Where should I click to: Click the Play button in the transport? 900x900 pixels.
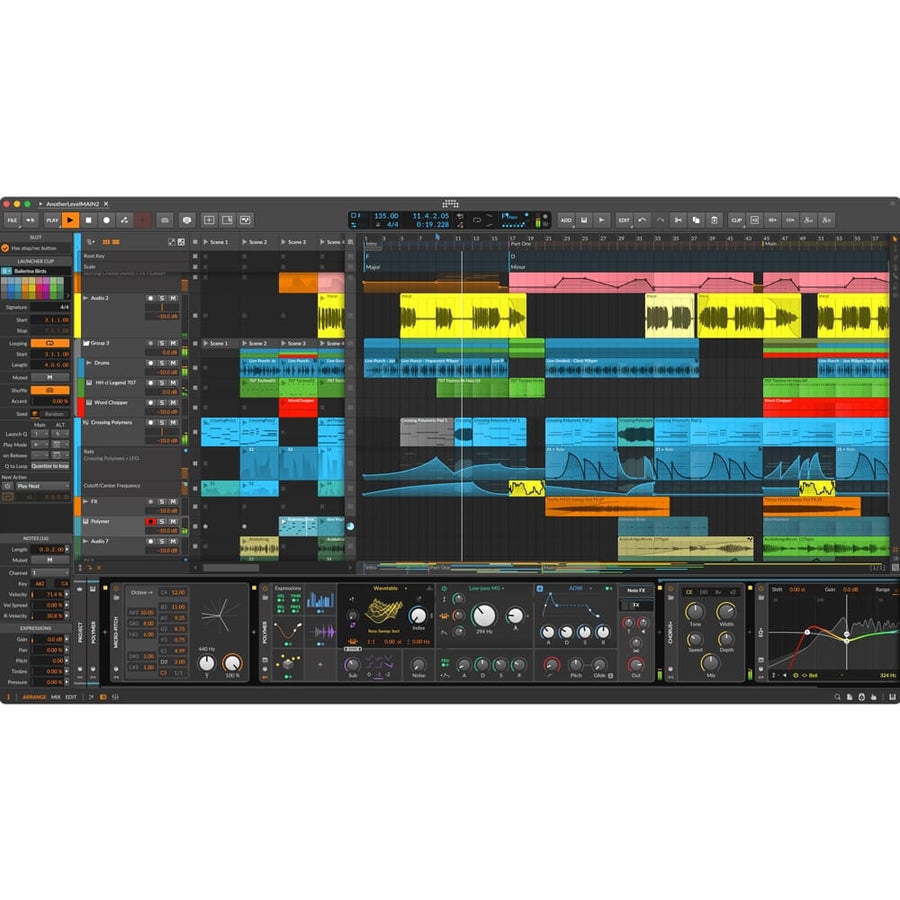point(69,220)
